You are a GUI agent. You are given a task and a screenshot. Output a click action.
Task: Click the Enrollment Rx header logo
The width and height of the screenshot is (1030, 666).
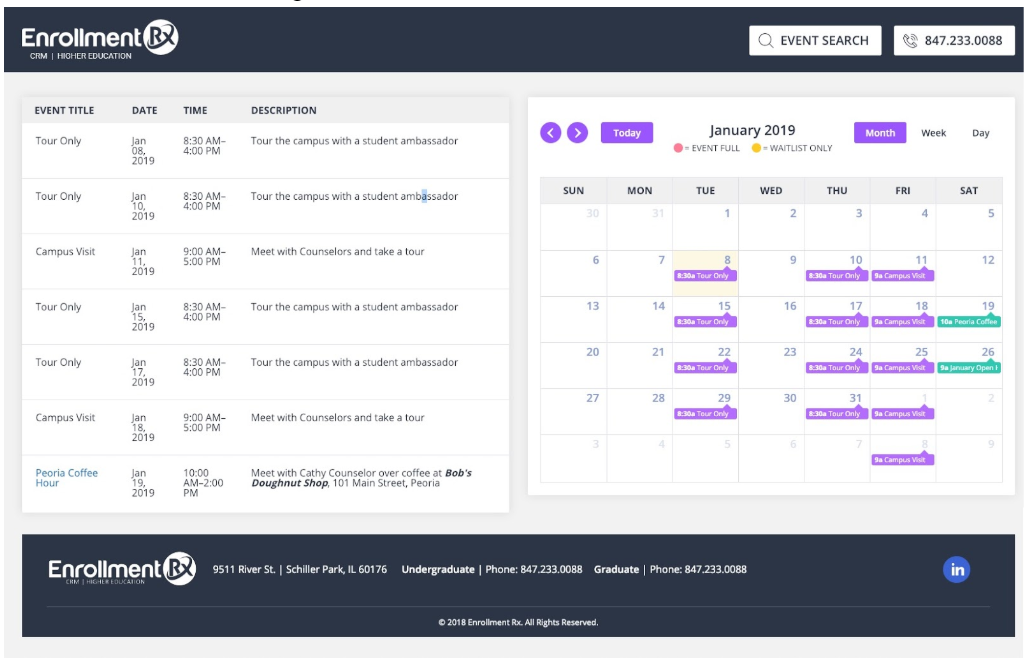(x=100, y=40)
